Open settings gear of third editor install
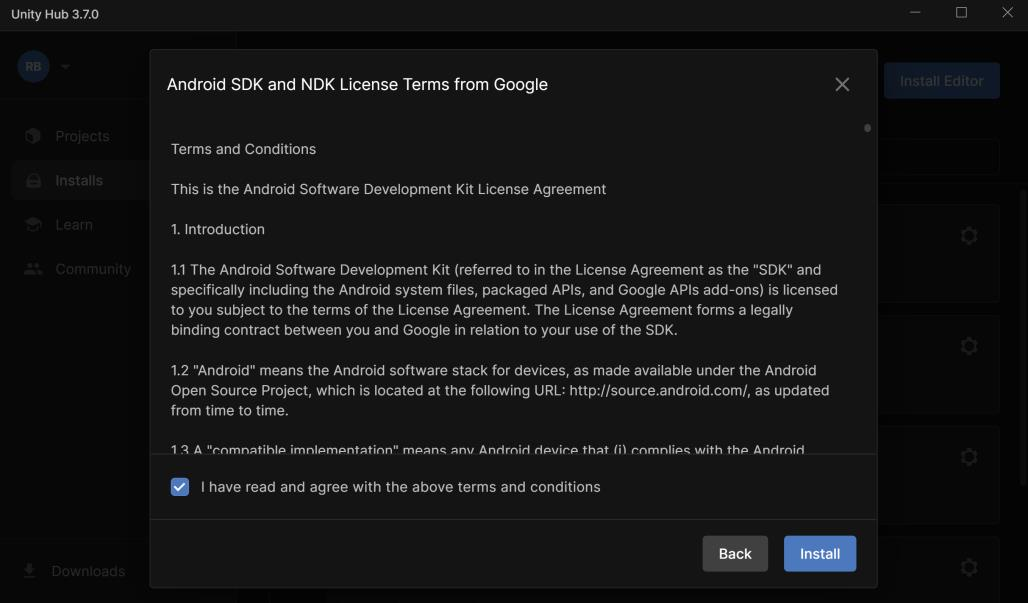Viewport: 1028px width, 603px height. 969,457
